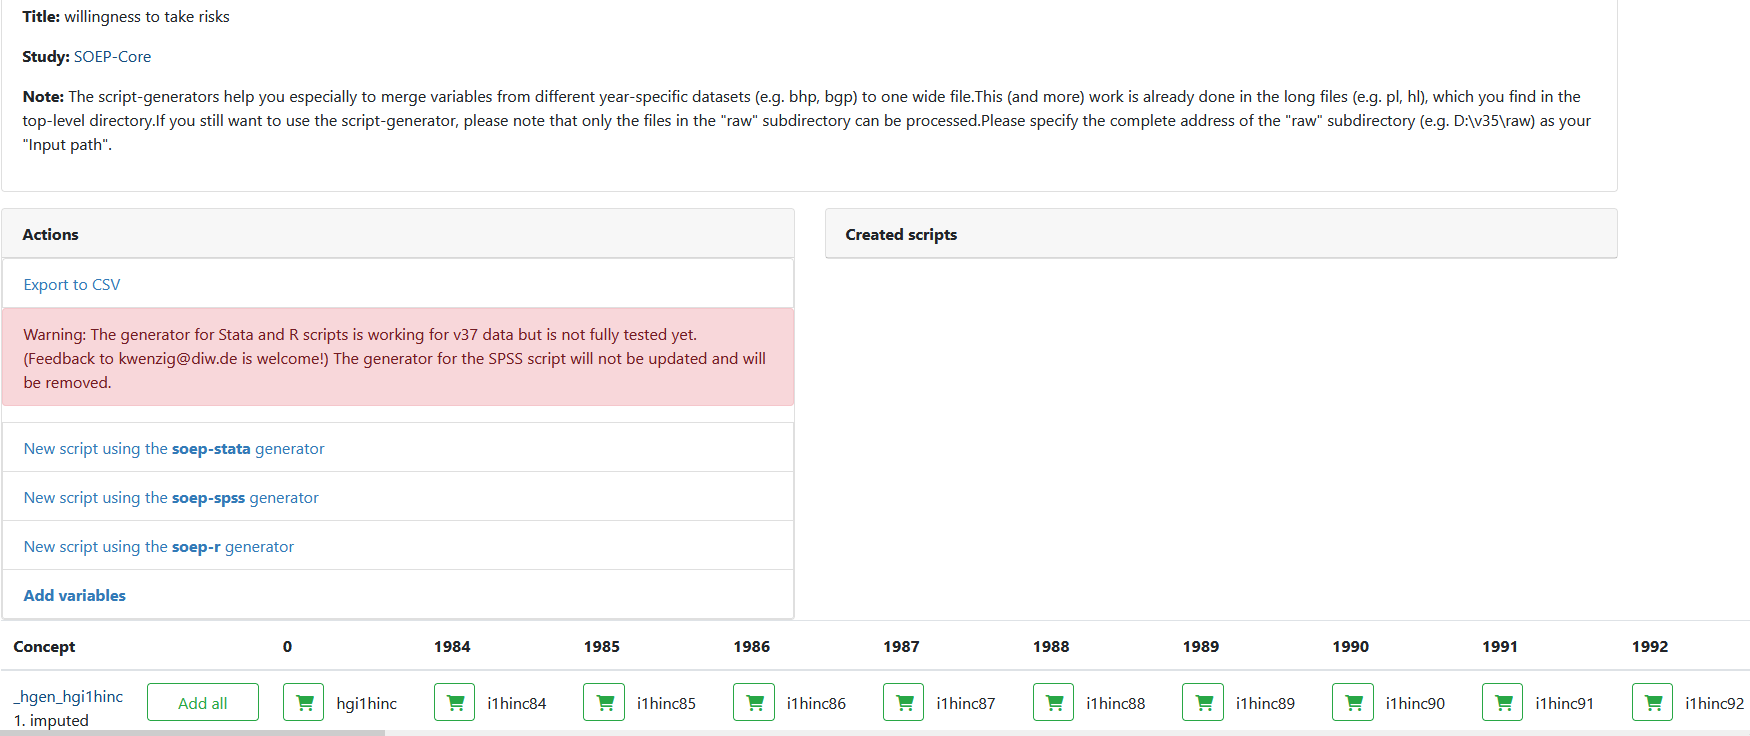
Task: Add hgi1hinc variable to basket with cart icon
Action: [x=304, y=702]
